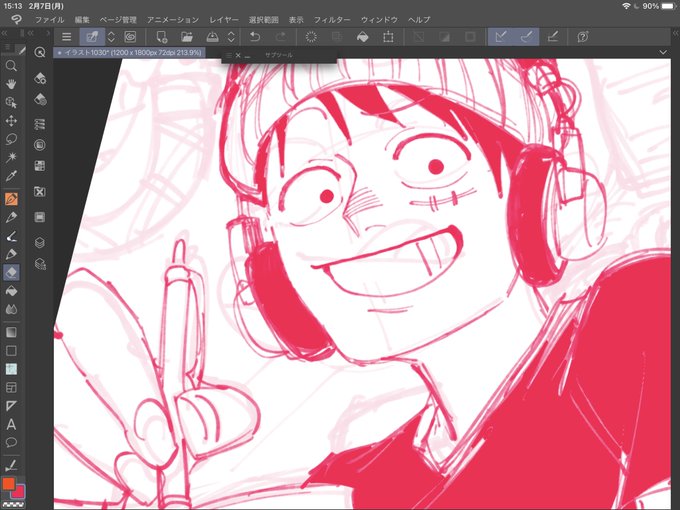The height and width of the screenshot is (510, 680).
Task: Open the help question-mark icon
Action: click(x=583, y=37)
